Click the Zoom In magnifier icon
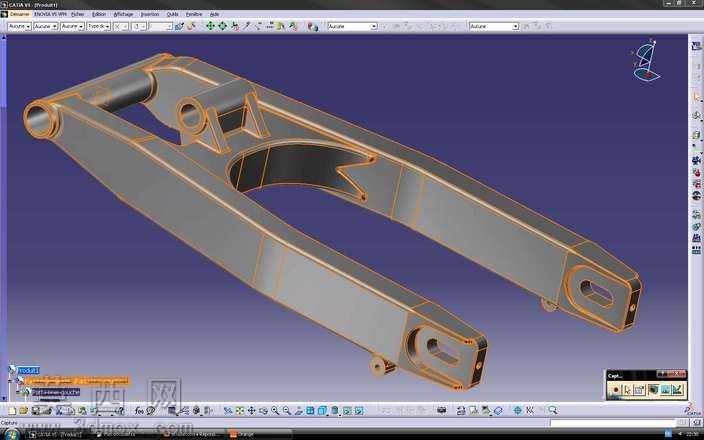The image size is (704, 440). (x=275, y=410)
